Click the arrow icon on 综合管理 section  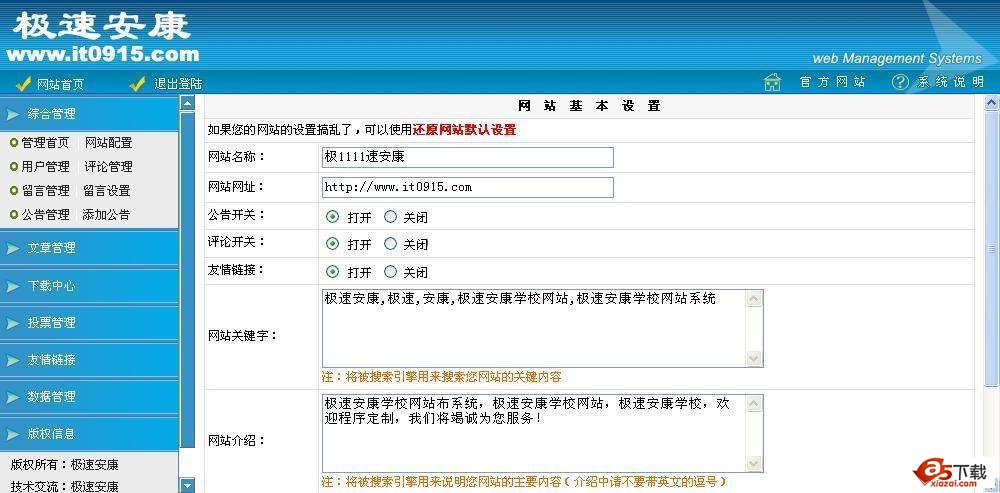(x=13, y=114)
